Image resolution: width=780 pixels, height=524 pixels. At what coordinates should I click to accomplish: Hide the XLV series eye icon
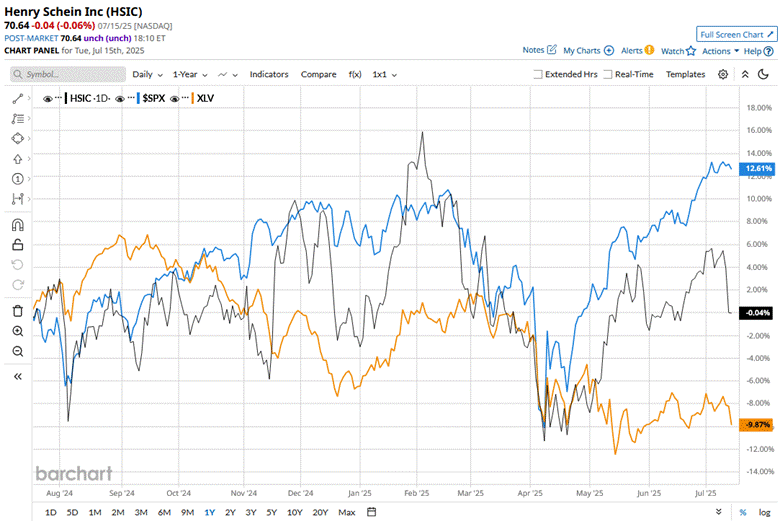click(174, 99)
